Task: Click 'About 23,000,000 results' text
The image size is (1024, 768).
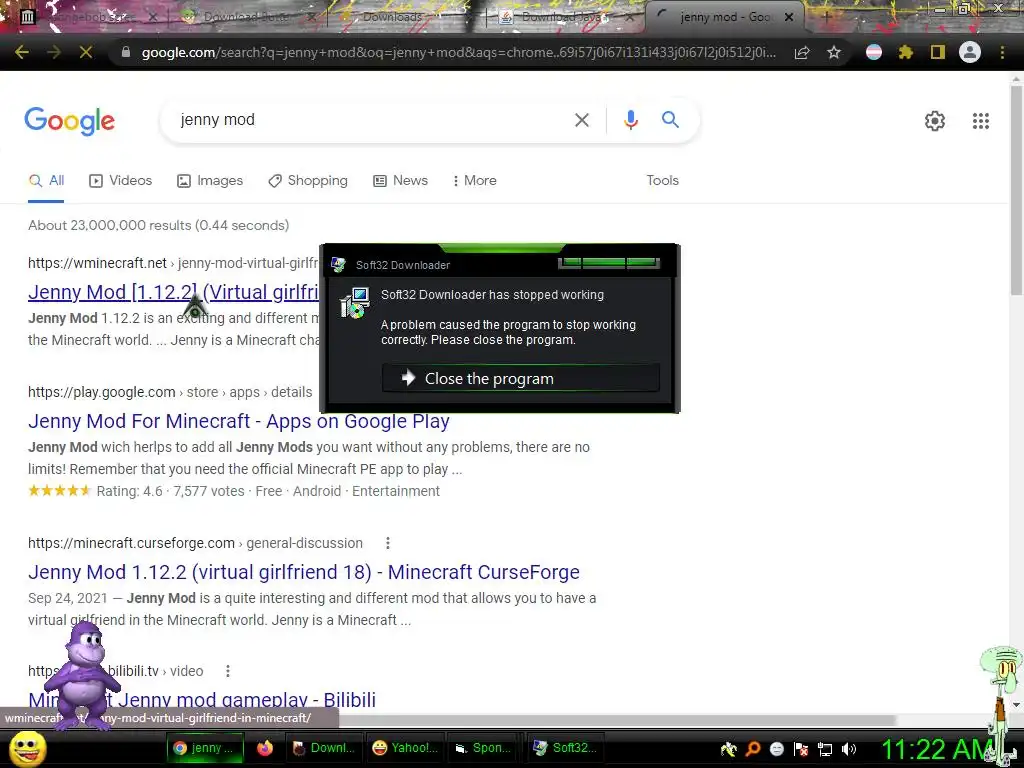Action: [x=159, y=225]
